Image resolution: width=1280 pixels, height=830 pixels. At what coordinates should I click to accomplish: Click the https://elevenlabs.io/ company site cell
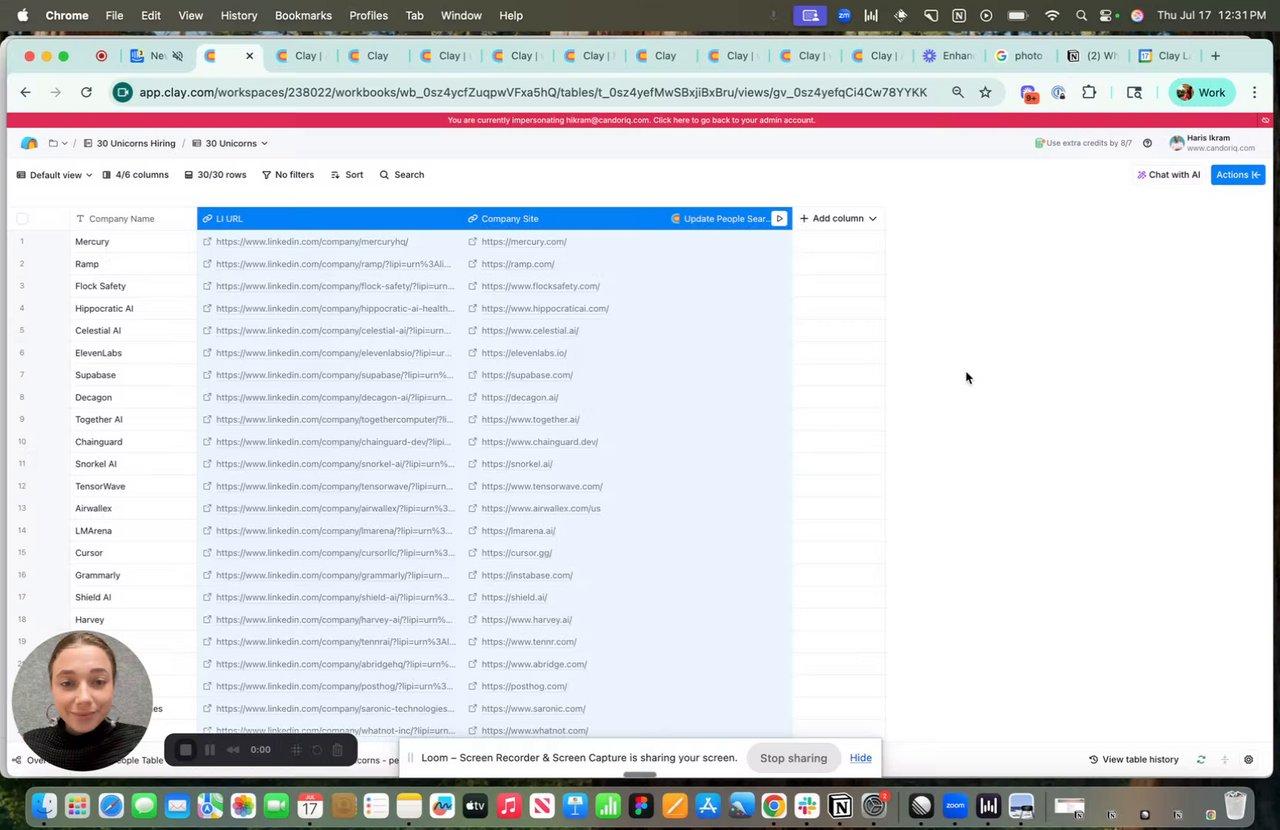click(562, 353)
